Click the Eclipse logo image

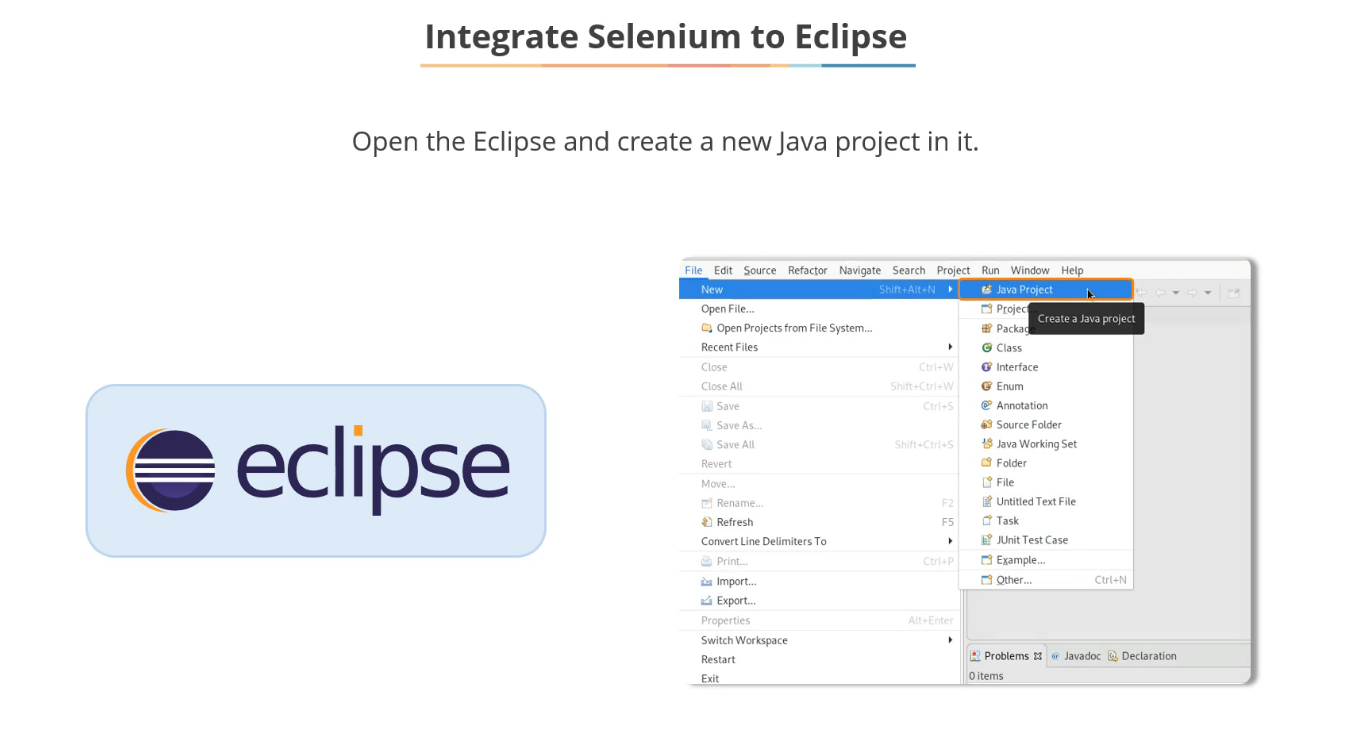pos(316,471)
